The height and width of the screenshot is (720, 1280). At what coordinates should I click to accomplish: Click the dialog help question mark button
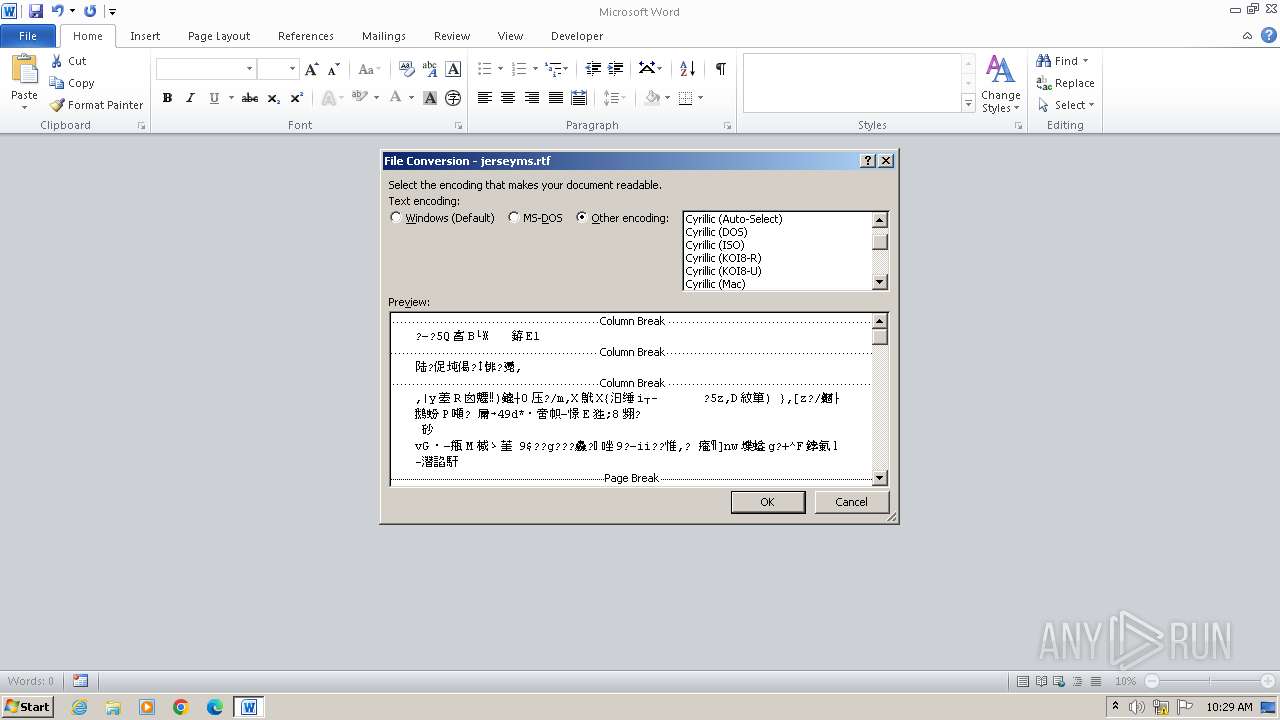868,161
